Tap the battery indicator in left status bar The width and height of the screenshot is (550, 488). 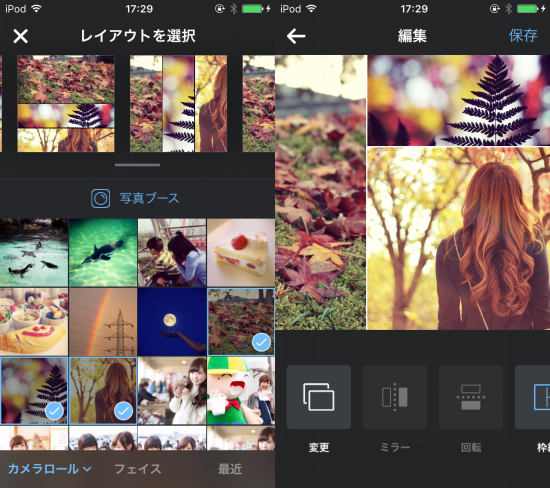coord(253,9)
